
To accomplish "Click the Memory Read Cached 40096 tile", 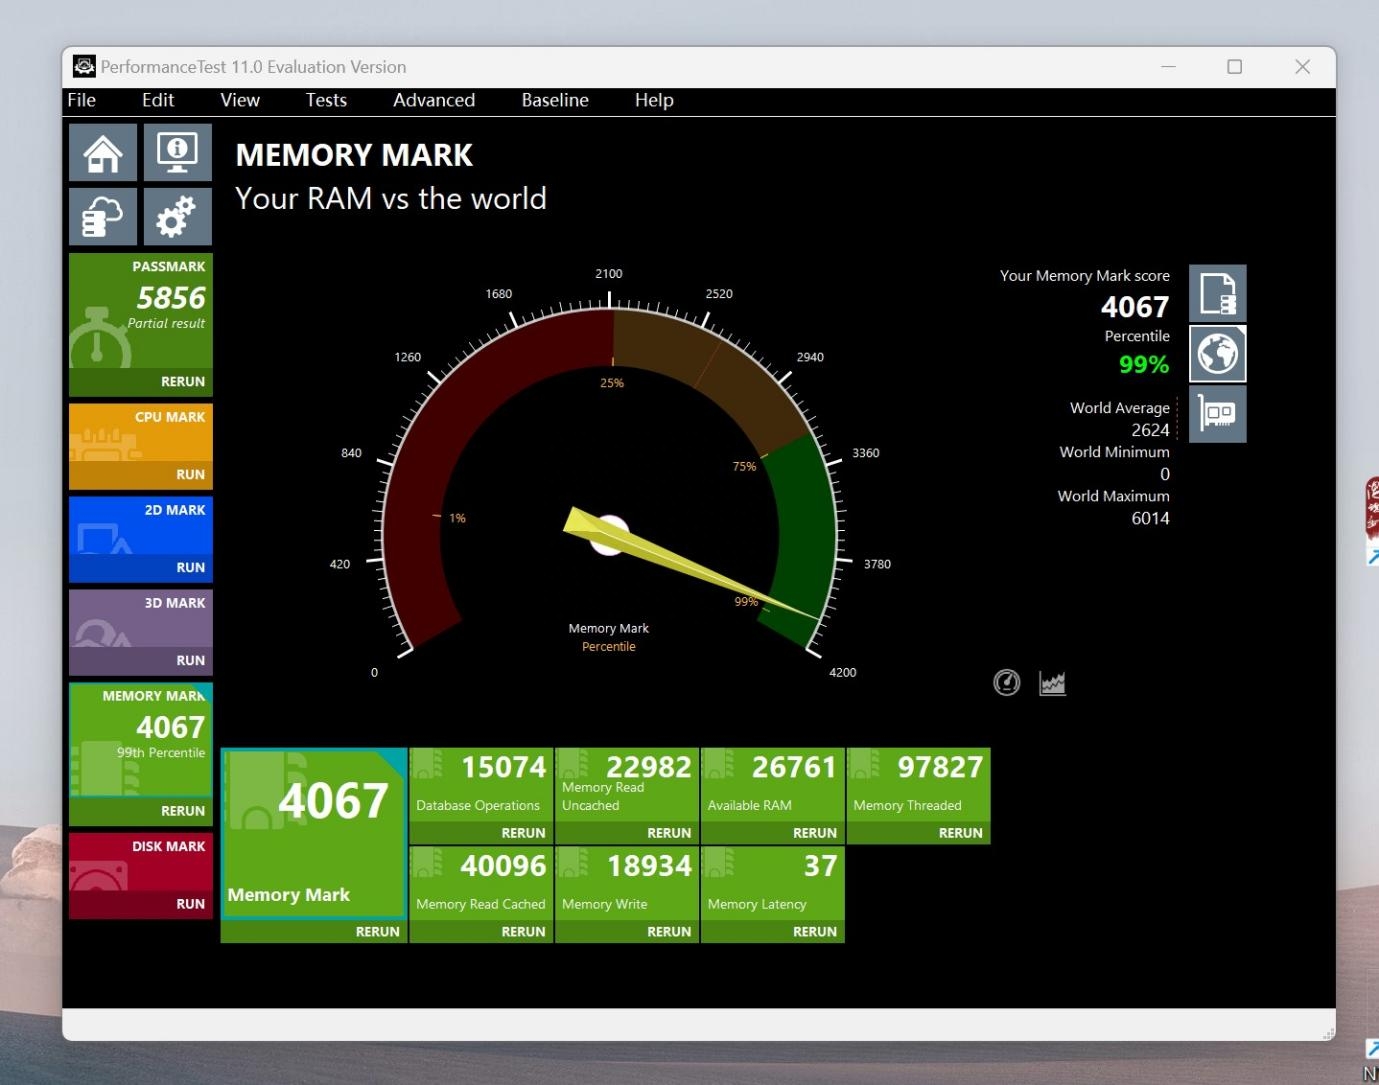I will [x=481, y=883].
